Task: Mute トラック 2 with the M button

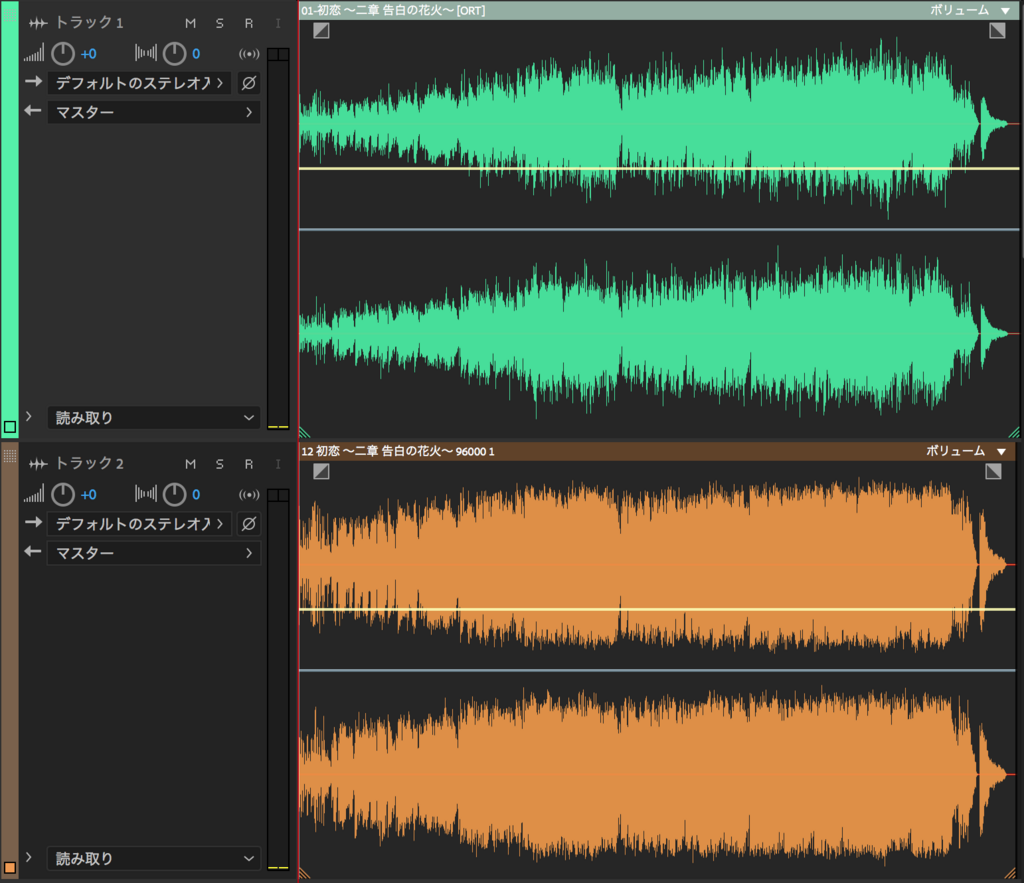Action: tap(191, 464)
